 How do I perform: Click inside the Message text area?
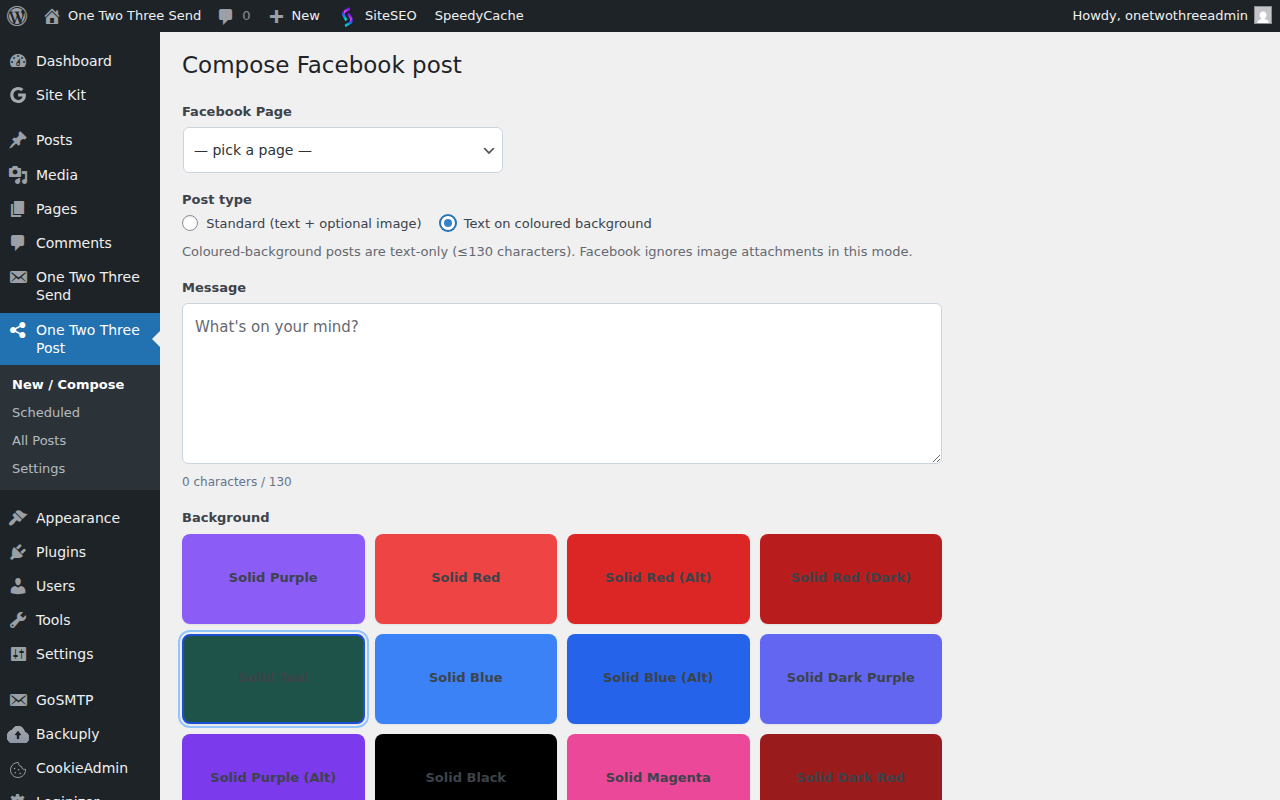562,383
